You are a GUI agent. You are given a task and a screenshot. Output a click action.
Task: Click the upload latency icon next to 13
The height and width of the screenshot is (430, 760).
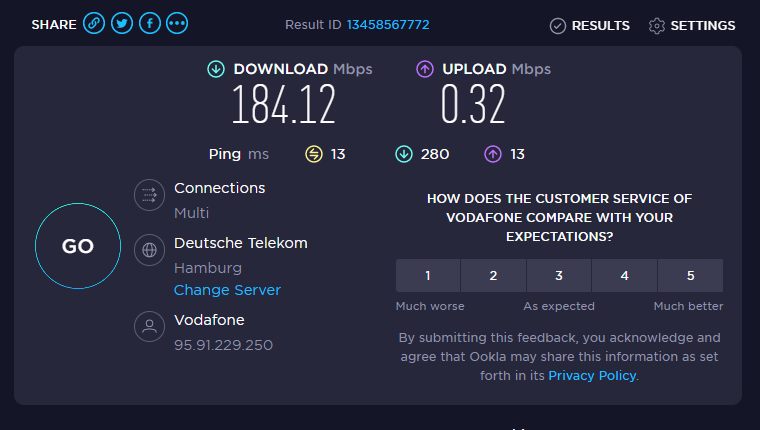(493, 154)
